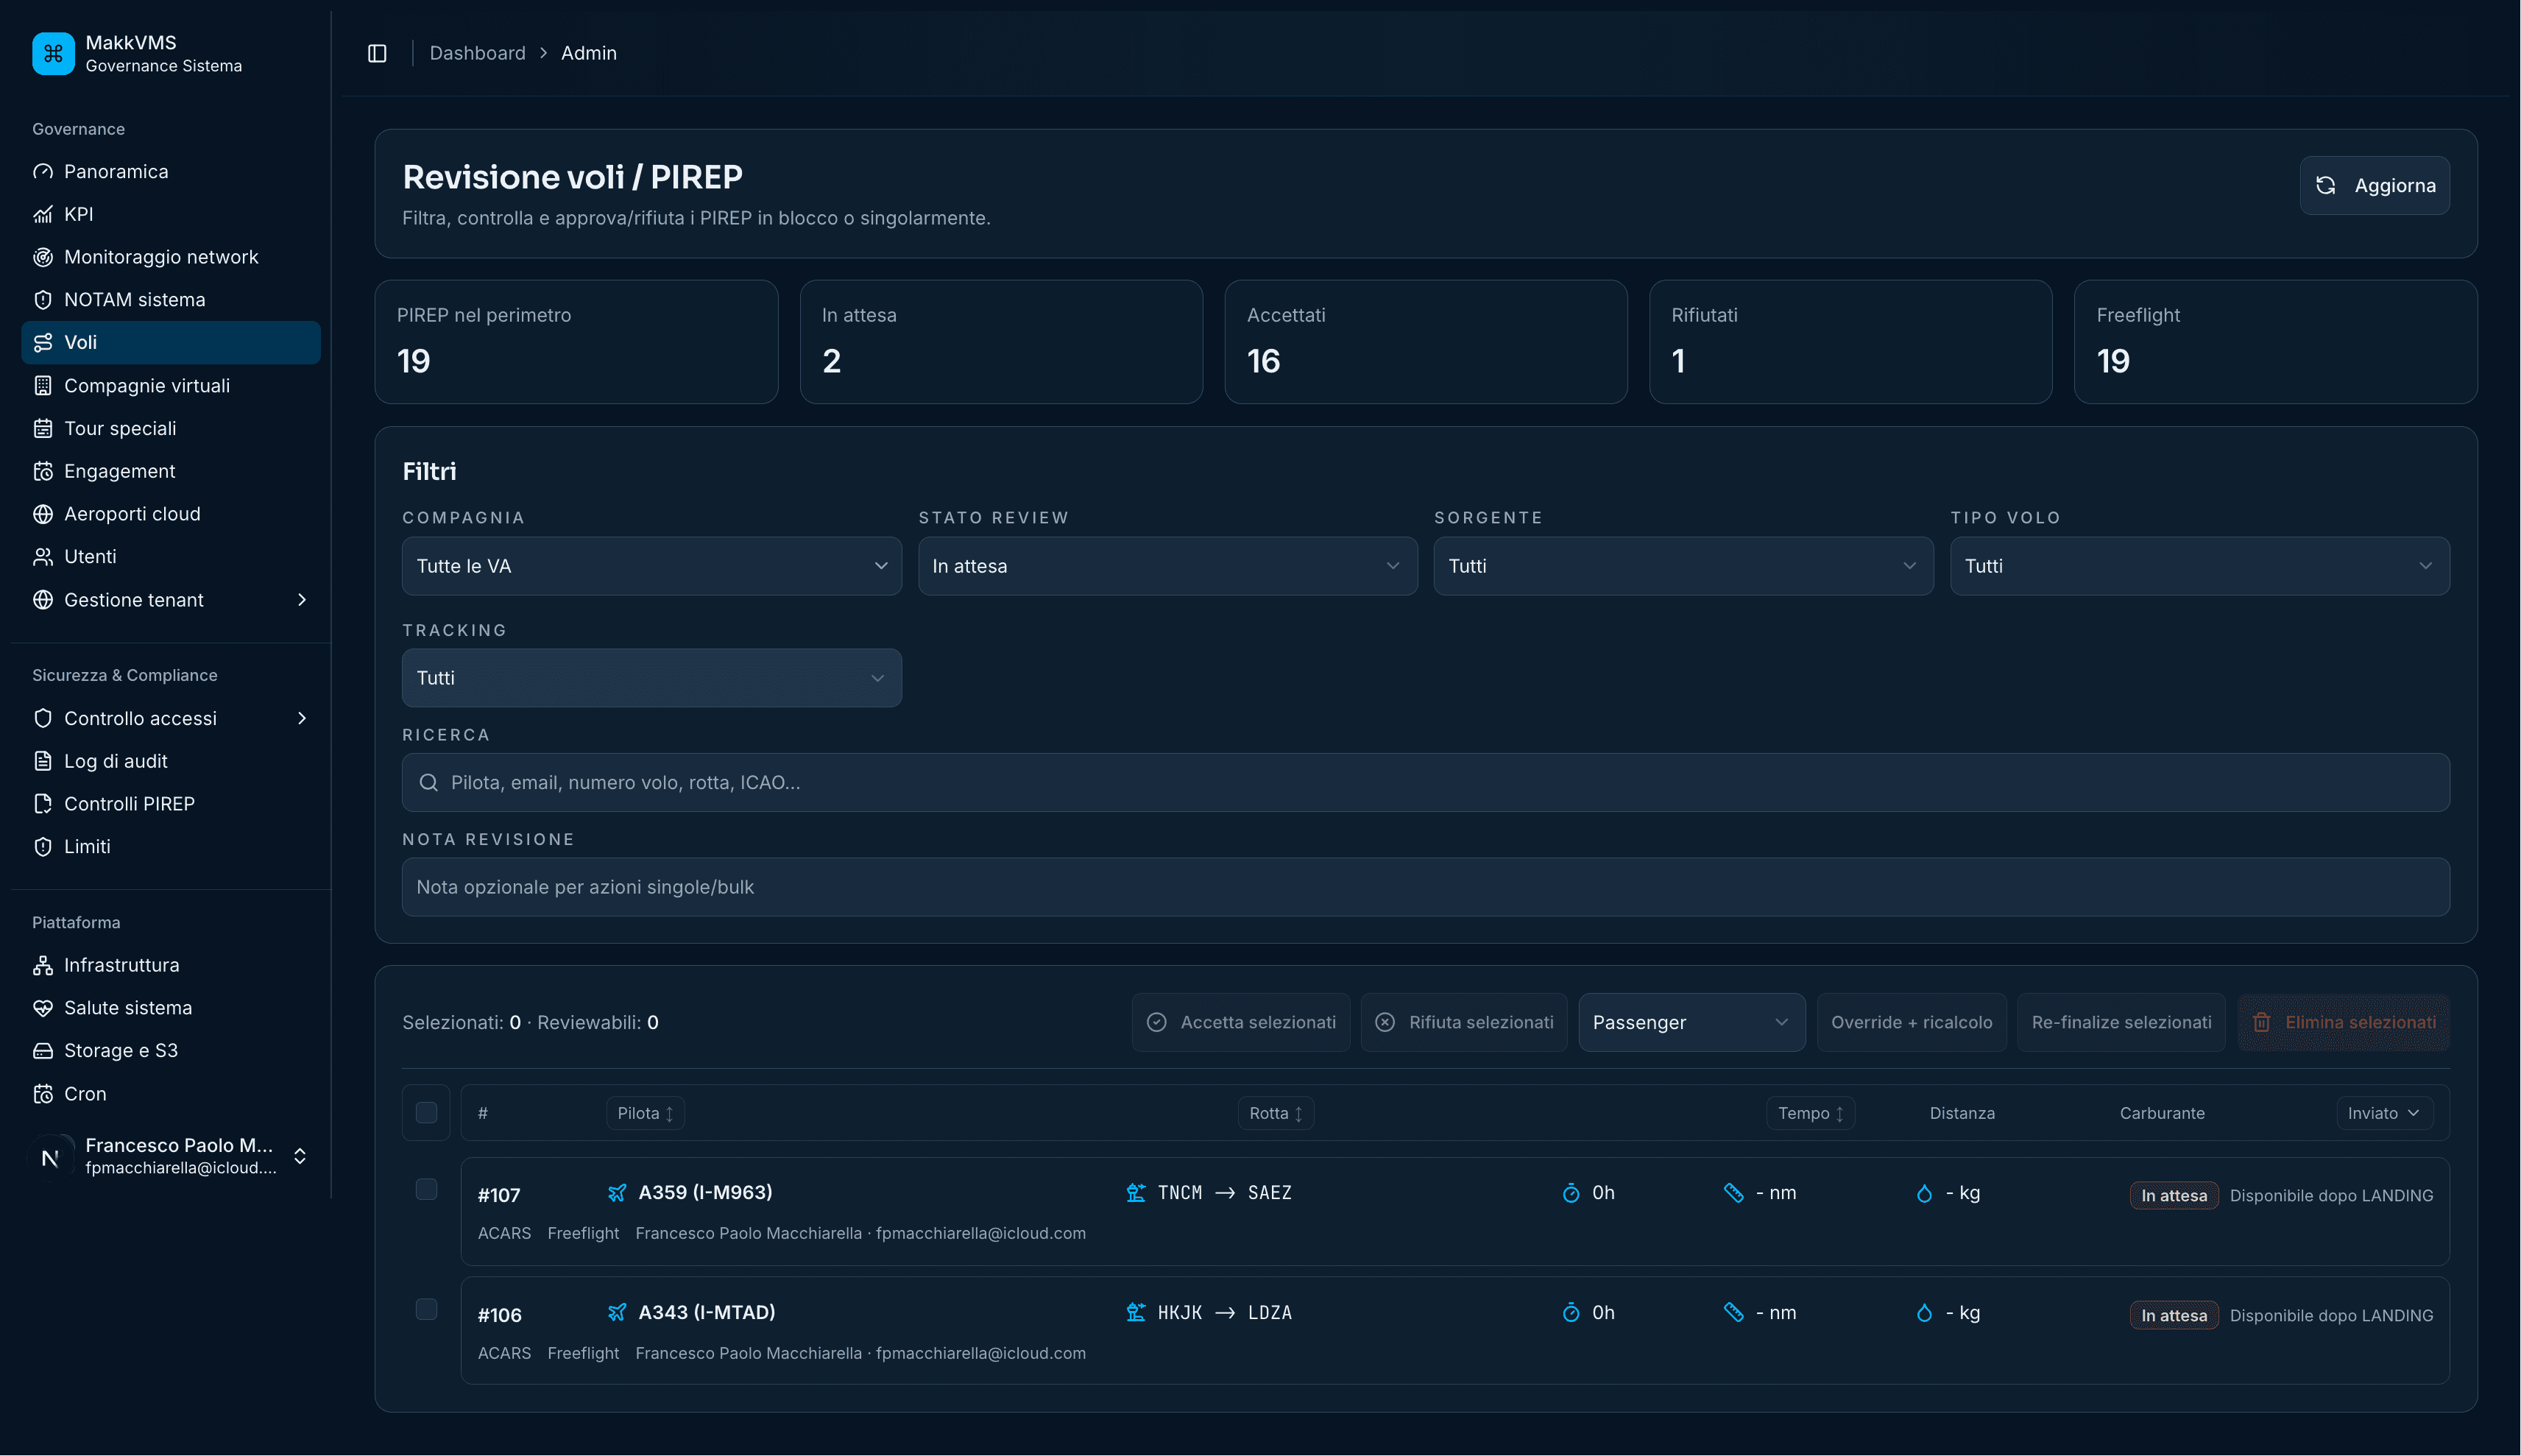Click the Engagement icon

(x=43, y=471)
